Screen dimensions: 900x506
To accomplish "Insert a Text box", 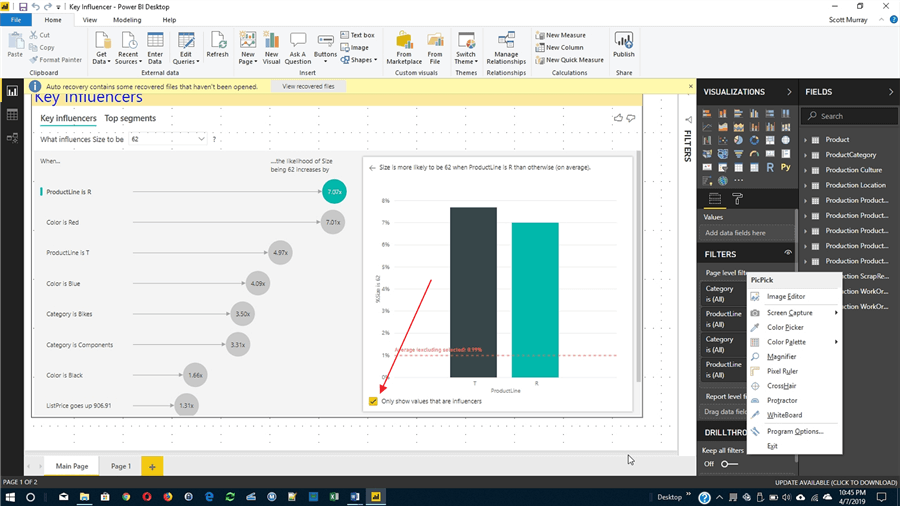I will pos(357,35).
